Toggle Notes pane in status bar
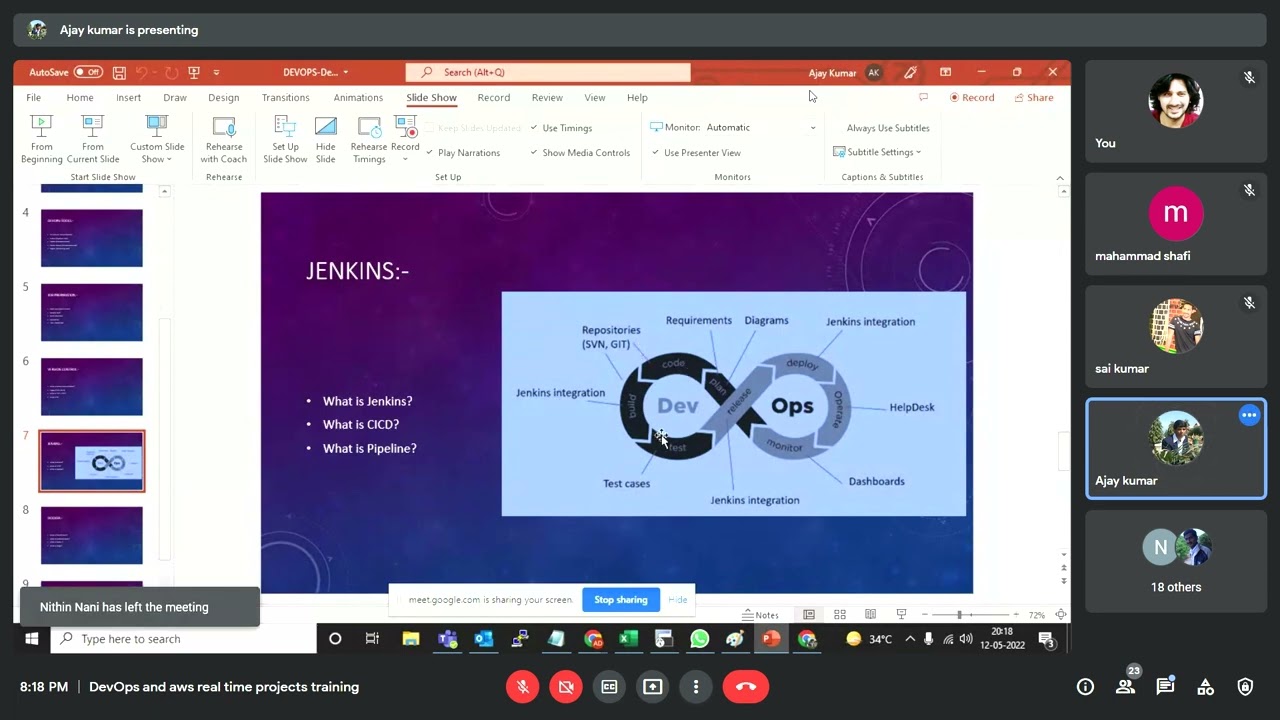Image resolution: width=1280 pixels, height=720 pixels. coord(761,615)
